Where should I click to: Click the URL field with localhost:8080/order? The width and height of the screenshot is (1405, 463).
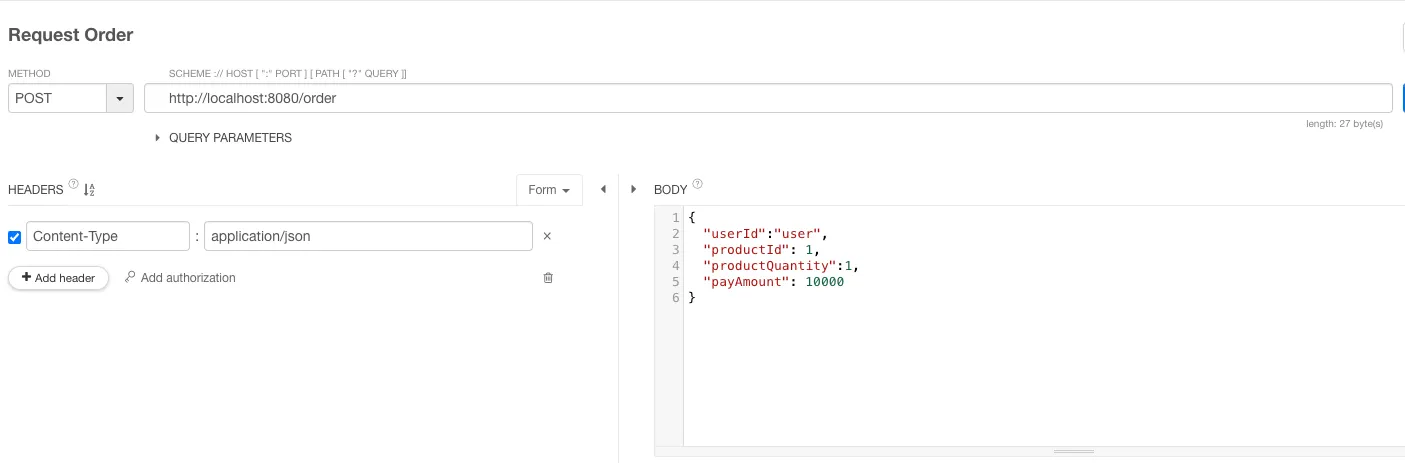tap(768, 98)
